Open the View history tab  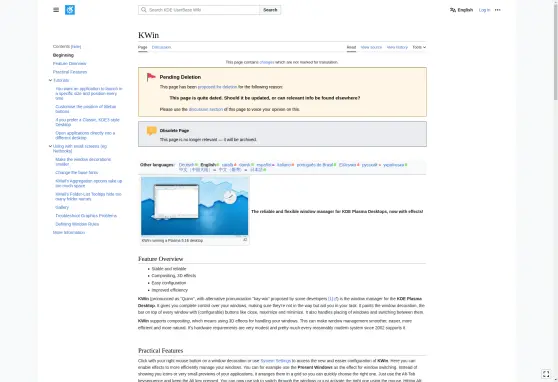click(x=397, y=47)
